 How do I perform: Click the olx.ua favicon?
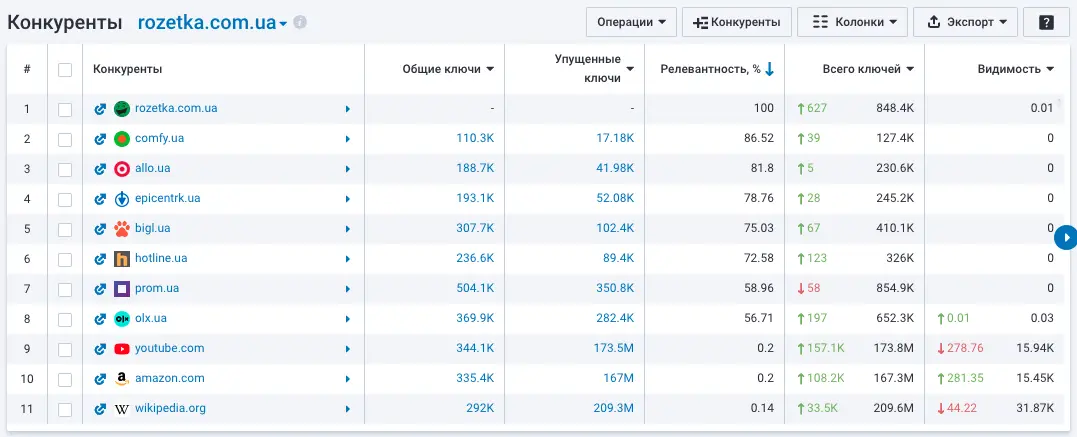pos(122,318)
